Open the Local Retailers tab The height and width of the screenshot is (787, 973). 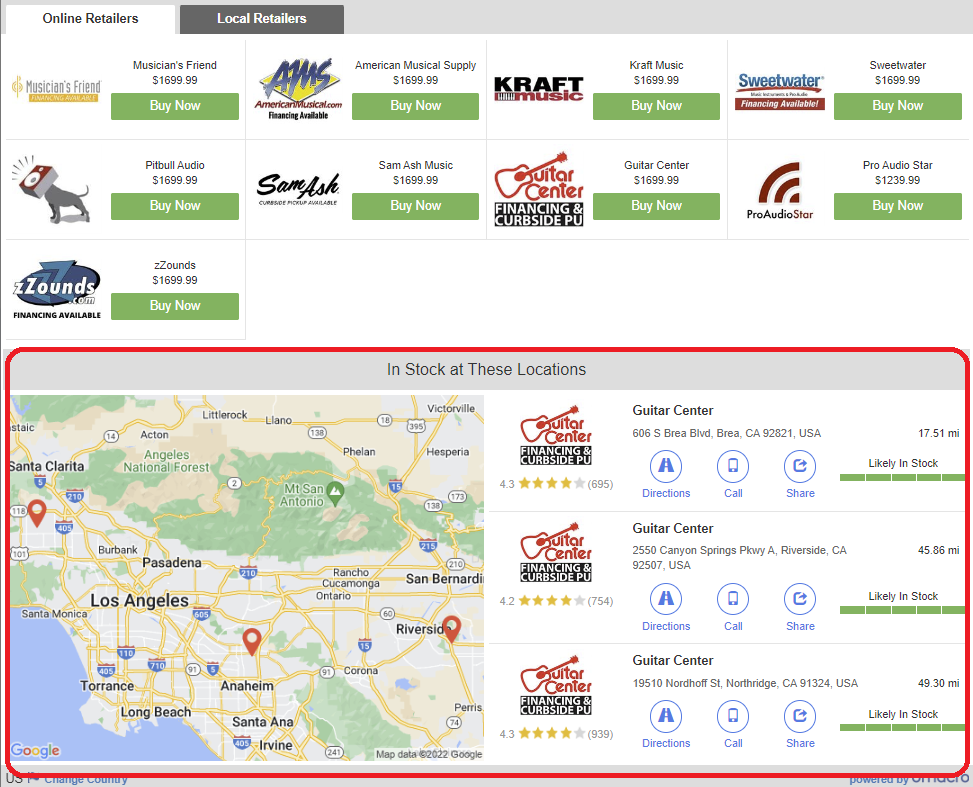pyautogui.click(x=261, y=19)
